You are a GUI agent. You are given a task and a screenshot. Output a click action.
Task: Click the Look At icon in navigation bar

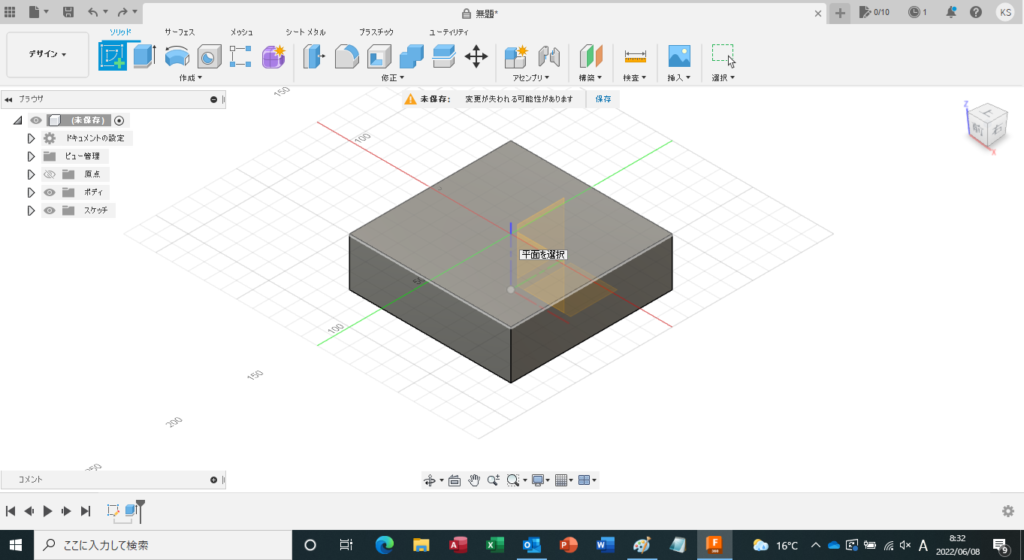pos(455,480)
